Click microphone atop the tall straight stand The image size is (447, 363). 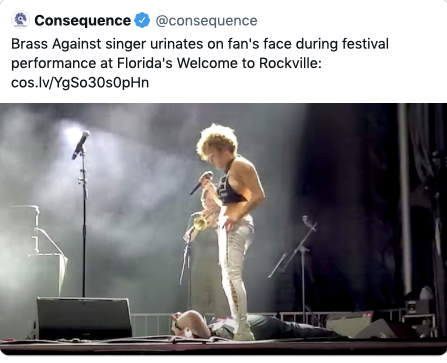pyautogui.click(x=81, y=144)
